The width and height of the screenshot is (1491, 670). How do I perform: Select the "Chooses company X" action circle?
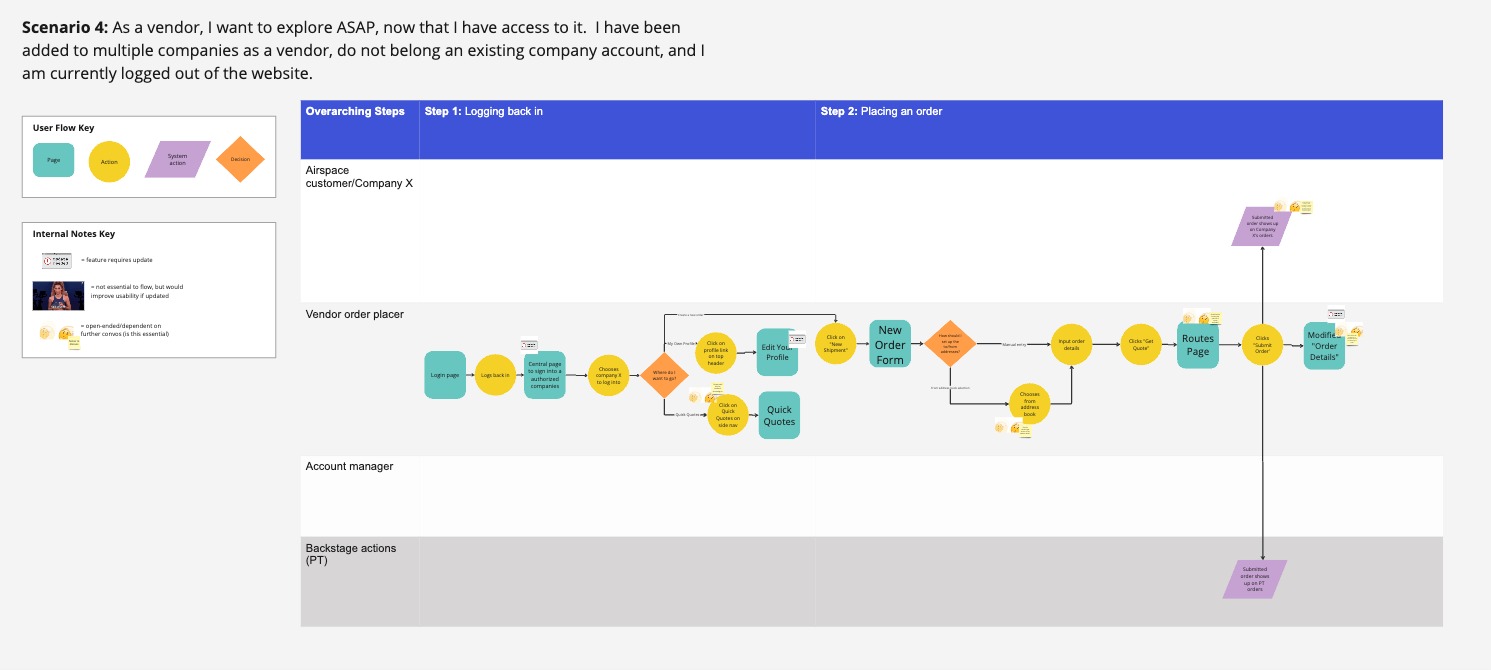point(609,375)
